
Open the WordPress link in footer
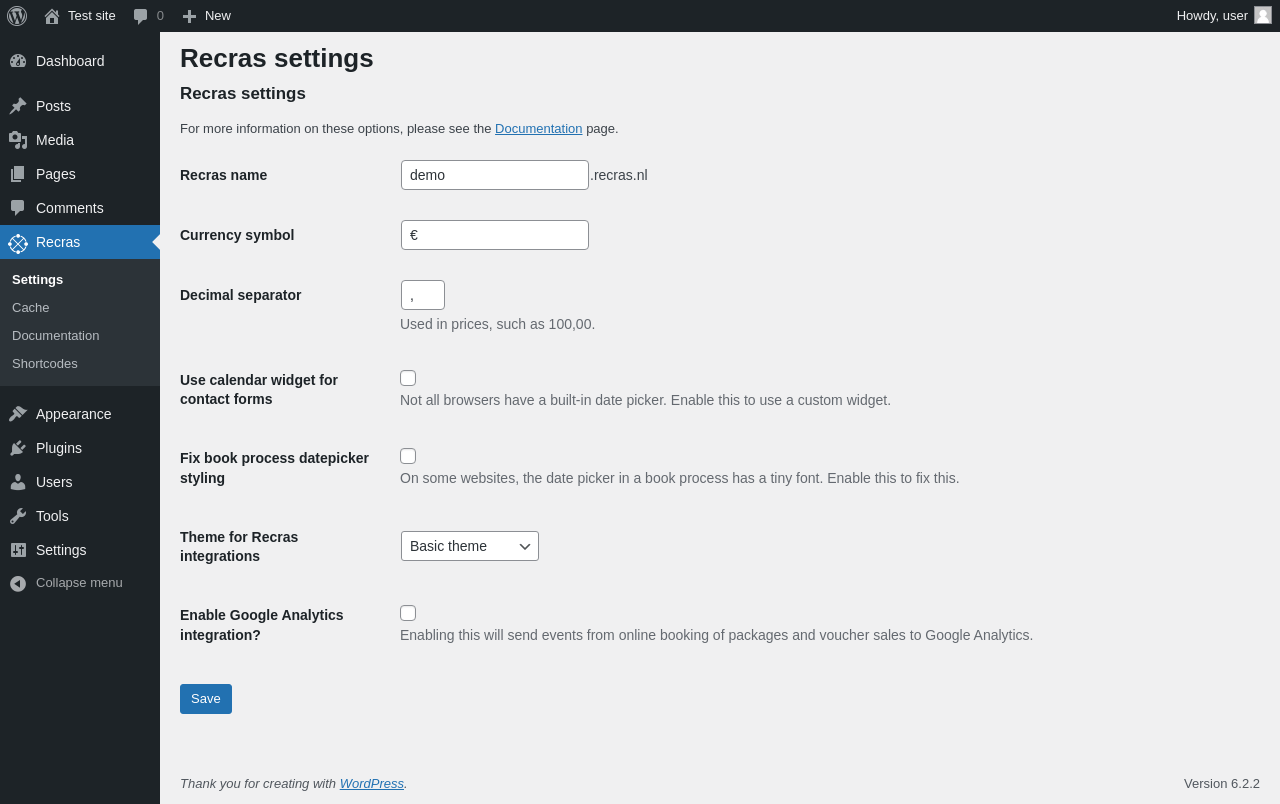(371, 783)
